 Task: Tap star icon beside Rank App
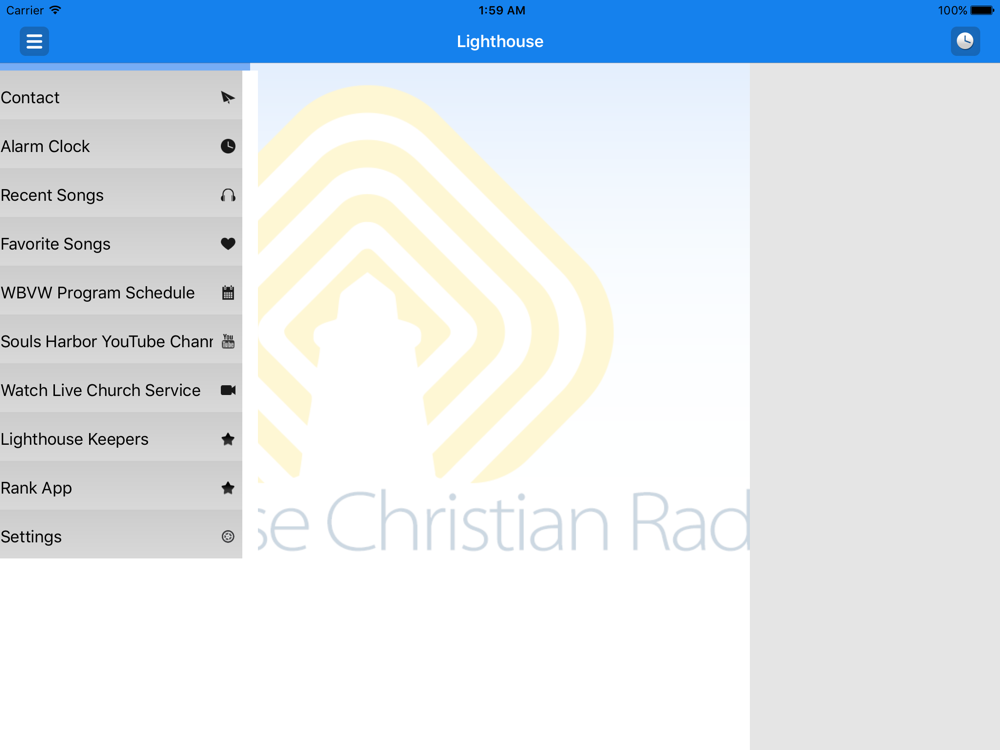[228, 488]
